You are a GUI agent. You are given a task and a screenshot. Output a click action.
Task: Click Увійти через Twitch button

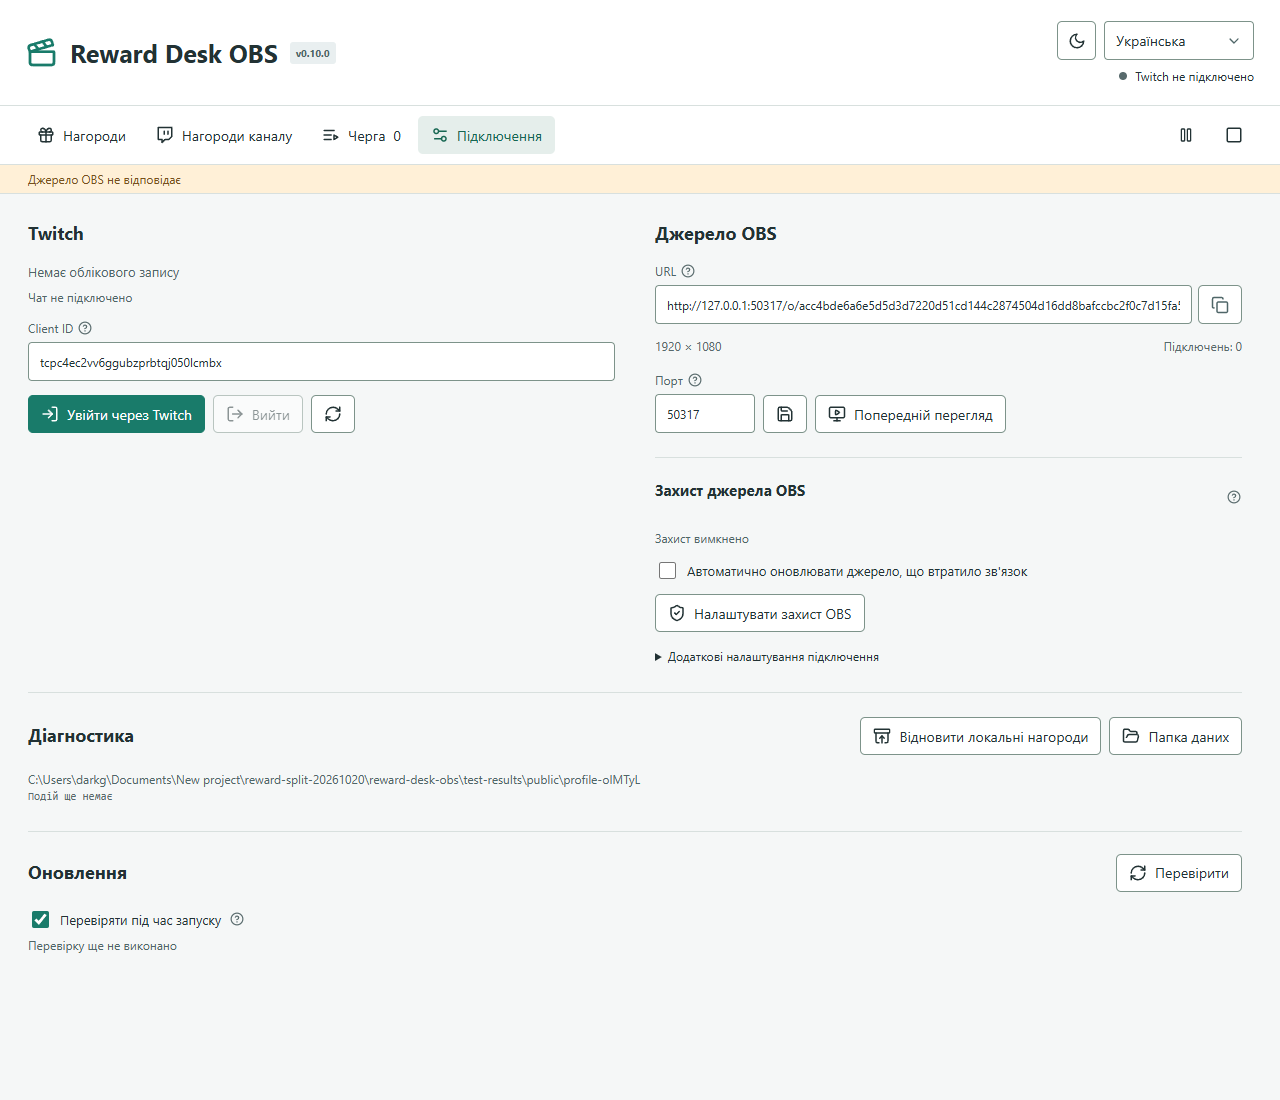point(116,414)
